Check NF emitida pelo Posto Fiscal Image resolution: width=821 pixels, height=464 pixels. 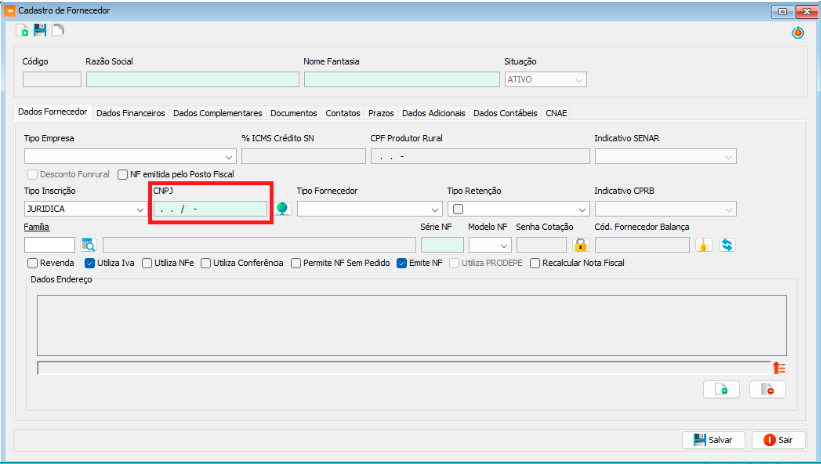[123, 174]
